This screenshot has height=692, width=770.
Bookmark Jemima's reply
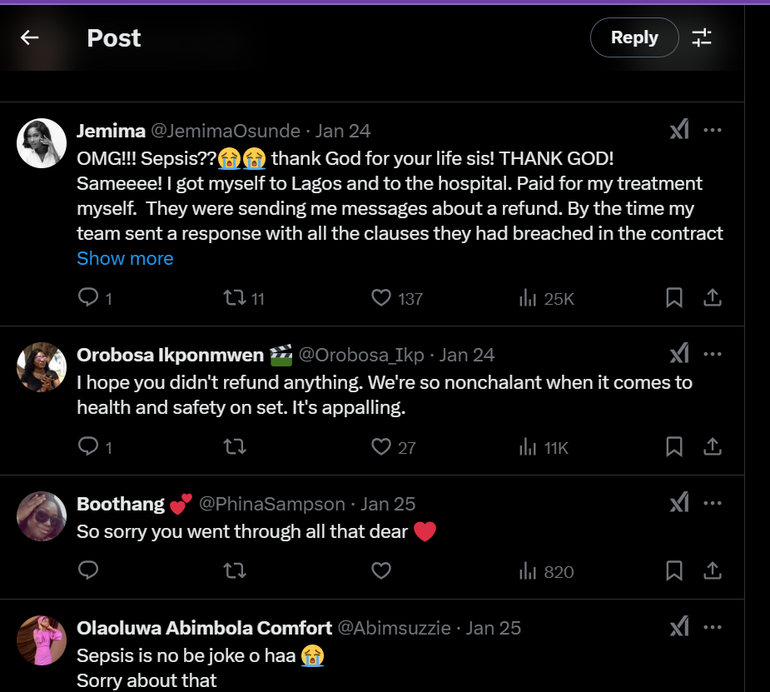pos(674,298)
